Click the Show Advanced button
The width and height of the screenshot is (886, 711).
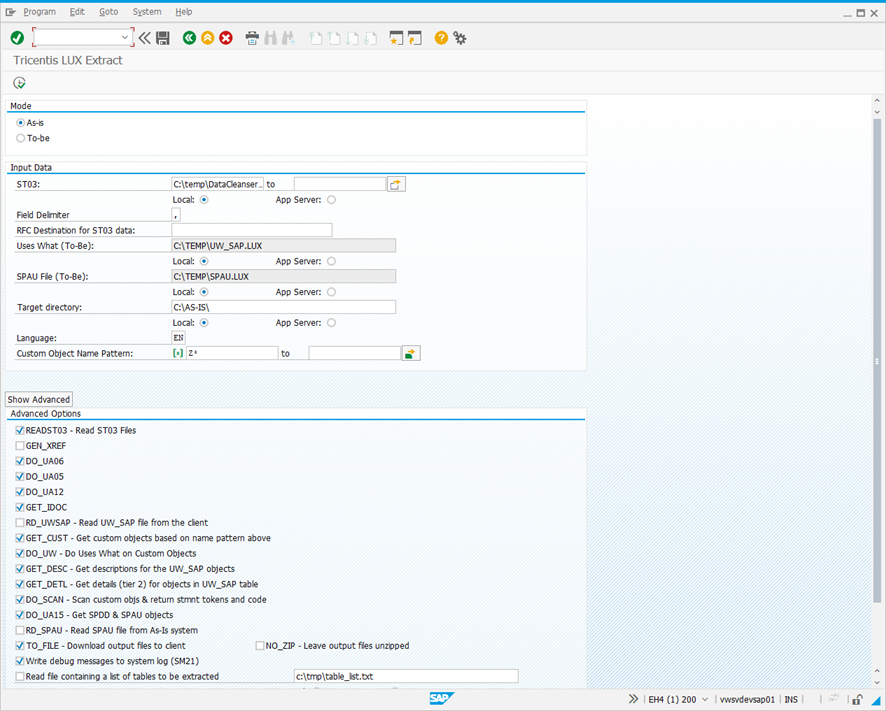click(38, 398)
